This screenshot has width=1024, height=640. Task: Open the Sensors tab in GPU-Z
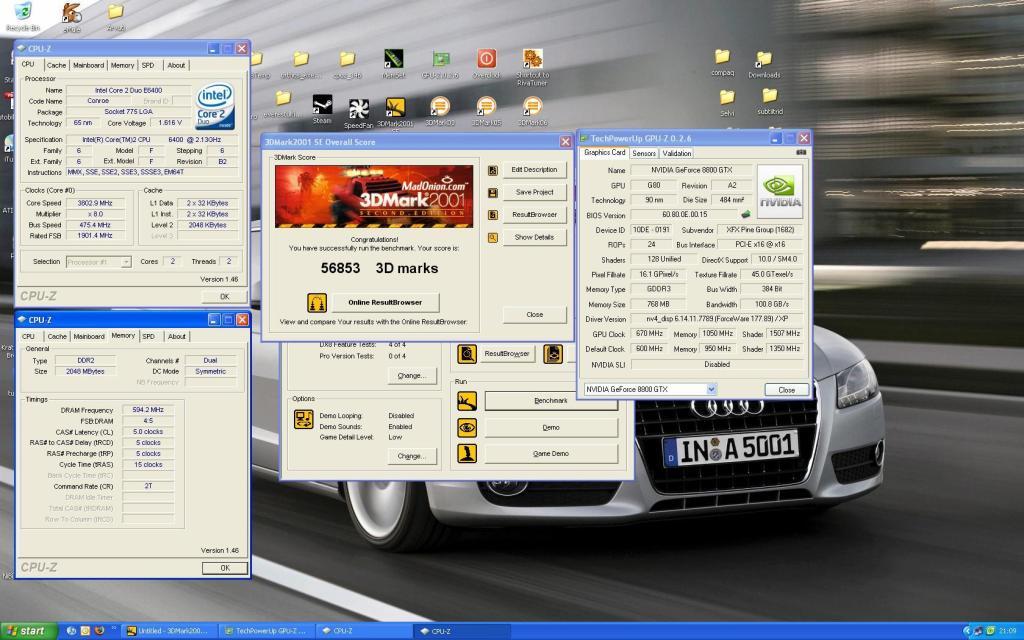click(644, 153)
